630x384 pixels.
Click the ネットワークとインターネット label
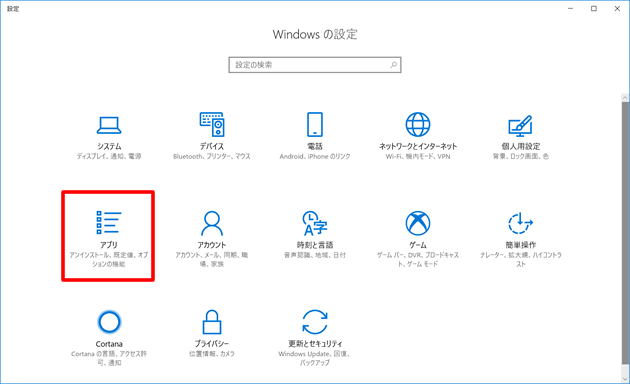pos(418,146)
